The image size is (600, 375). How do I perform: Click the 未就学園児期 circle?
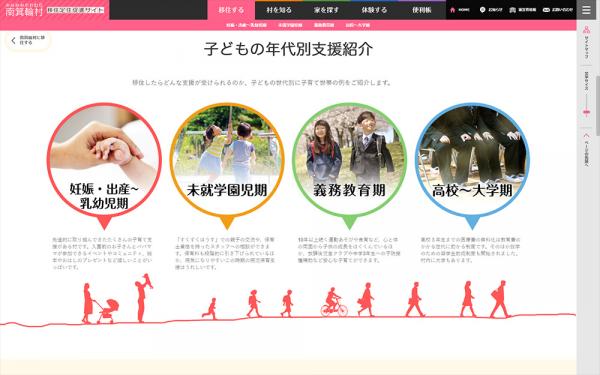click(x=227, y=160)
